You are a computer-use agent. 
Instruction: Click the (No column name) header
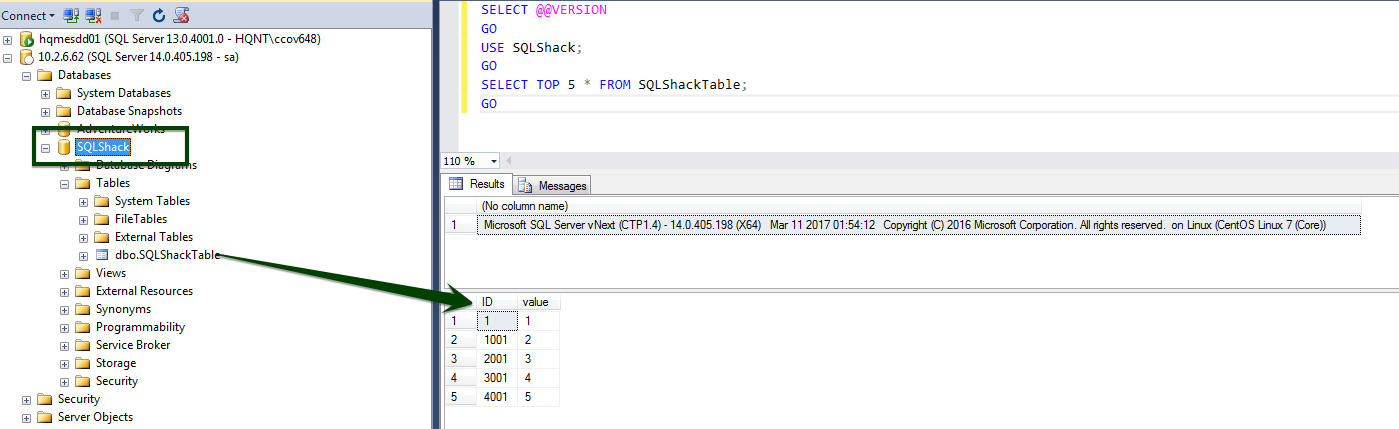click(x=525, y=206)
